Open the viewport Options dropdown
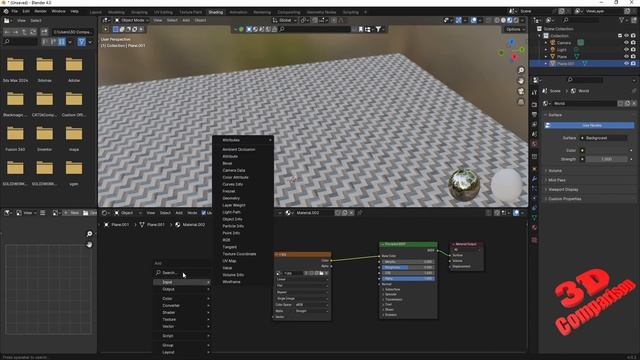The image size is (640, 360). (515, 29)
